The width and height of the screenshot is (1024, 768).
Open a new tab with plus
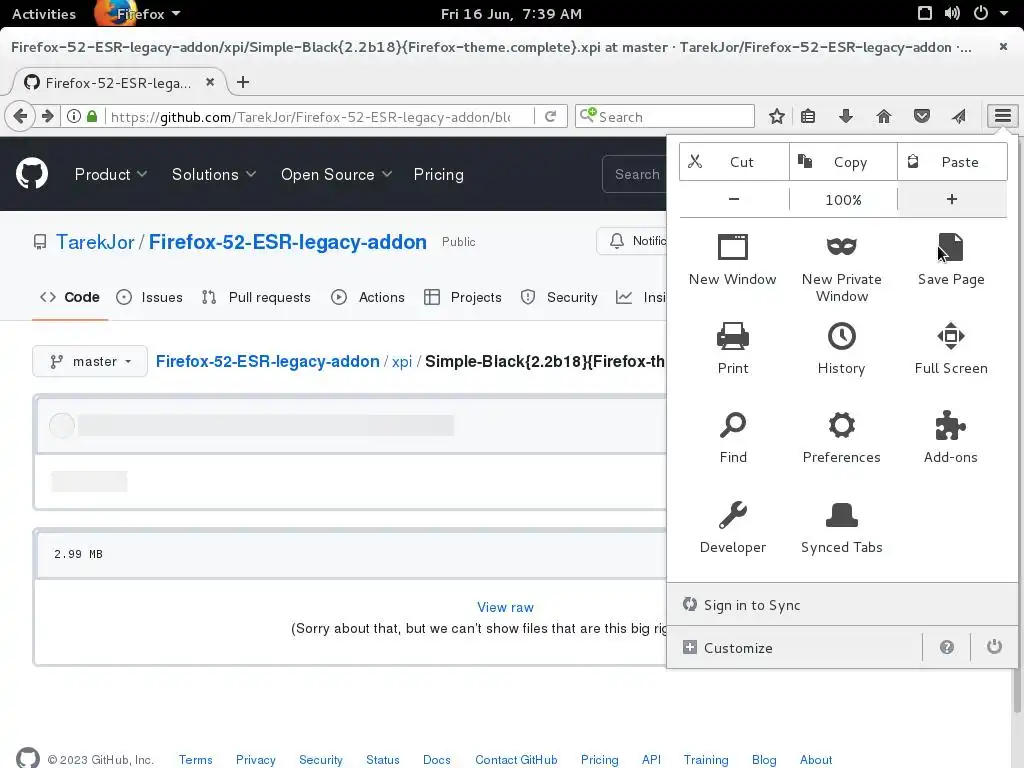[x=243, y=82]
